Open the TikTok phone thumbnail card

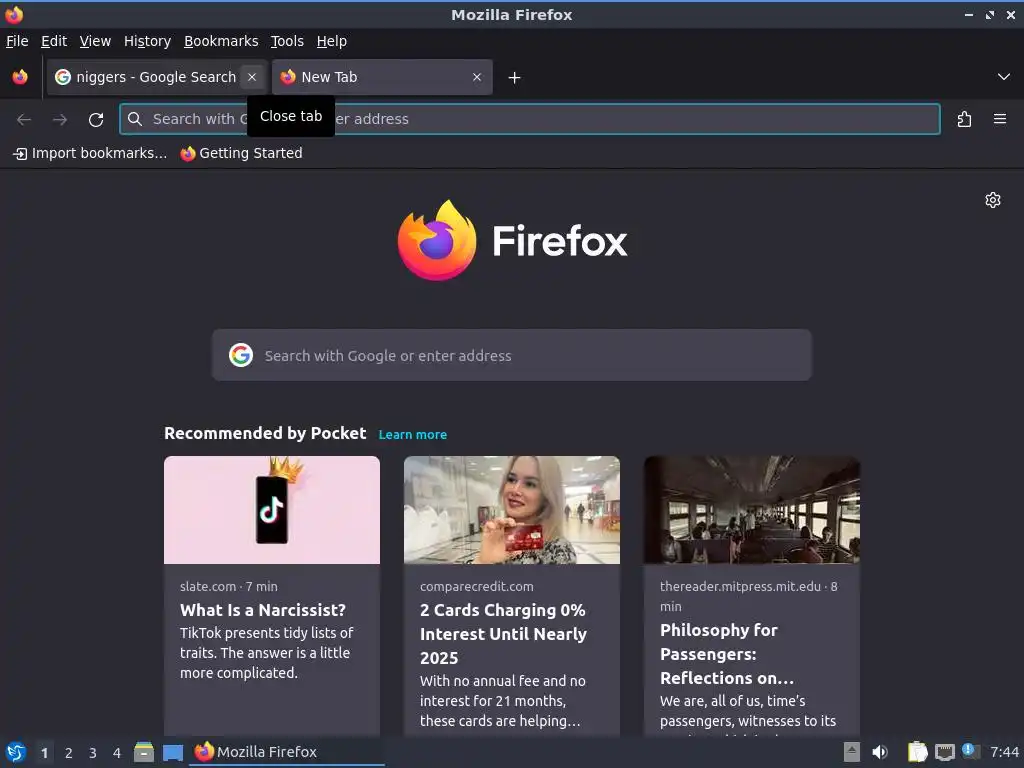point(272,510)
